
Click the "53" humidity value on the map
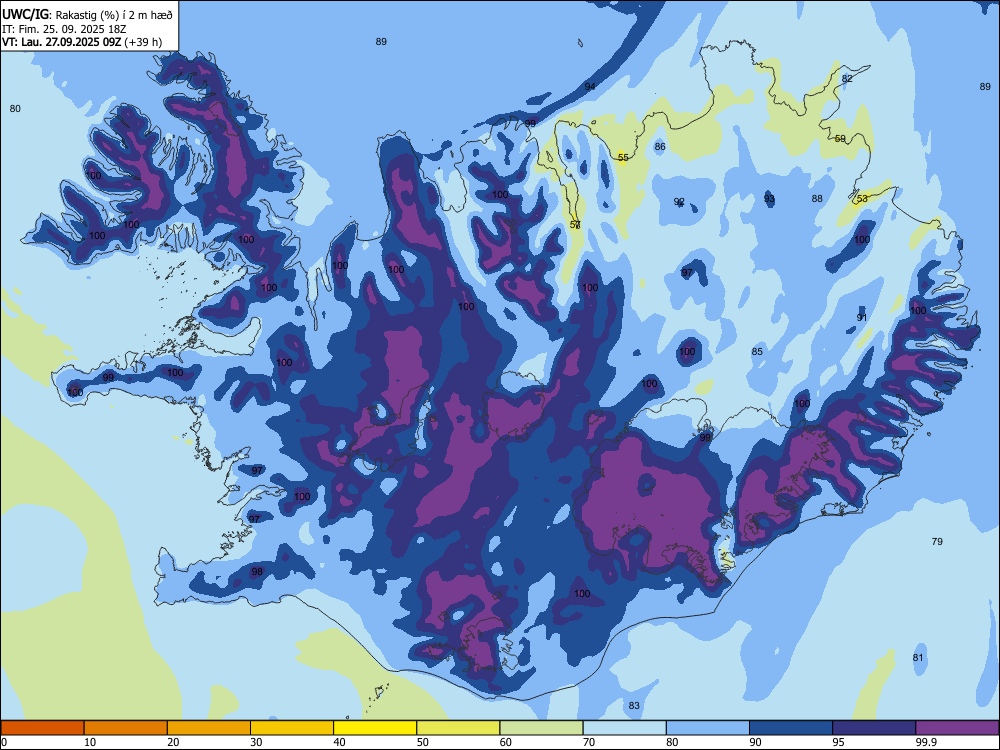(862, 198)
